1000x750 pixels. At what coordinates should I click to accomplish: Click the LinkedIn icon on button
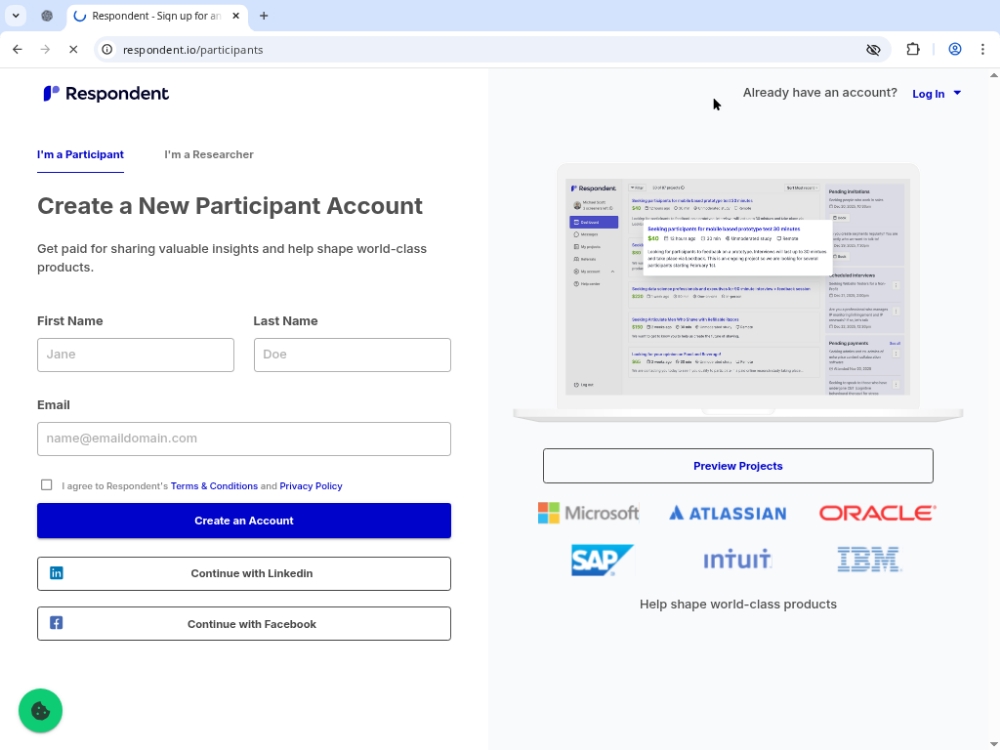tap(57, 573)
